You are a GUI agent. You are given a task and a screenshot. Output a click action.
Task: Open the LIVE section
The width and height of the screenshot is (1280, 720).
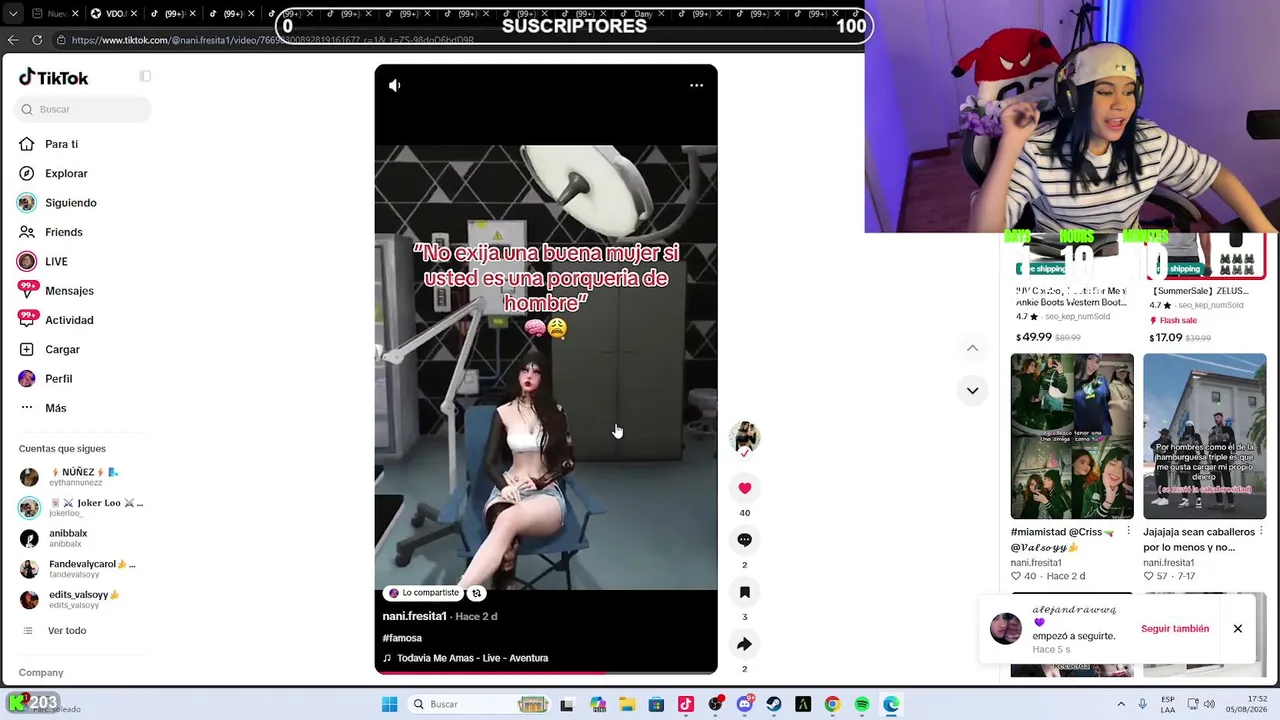[x=56, y=261]
